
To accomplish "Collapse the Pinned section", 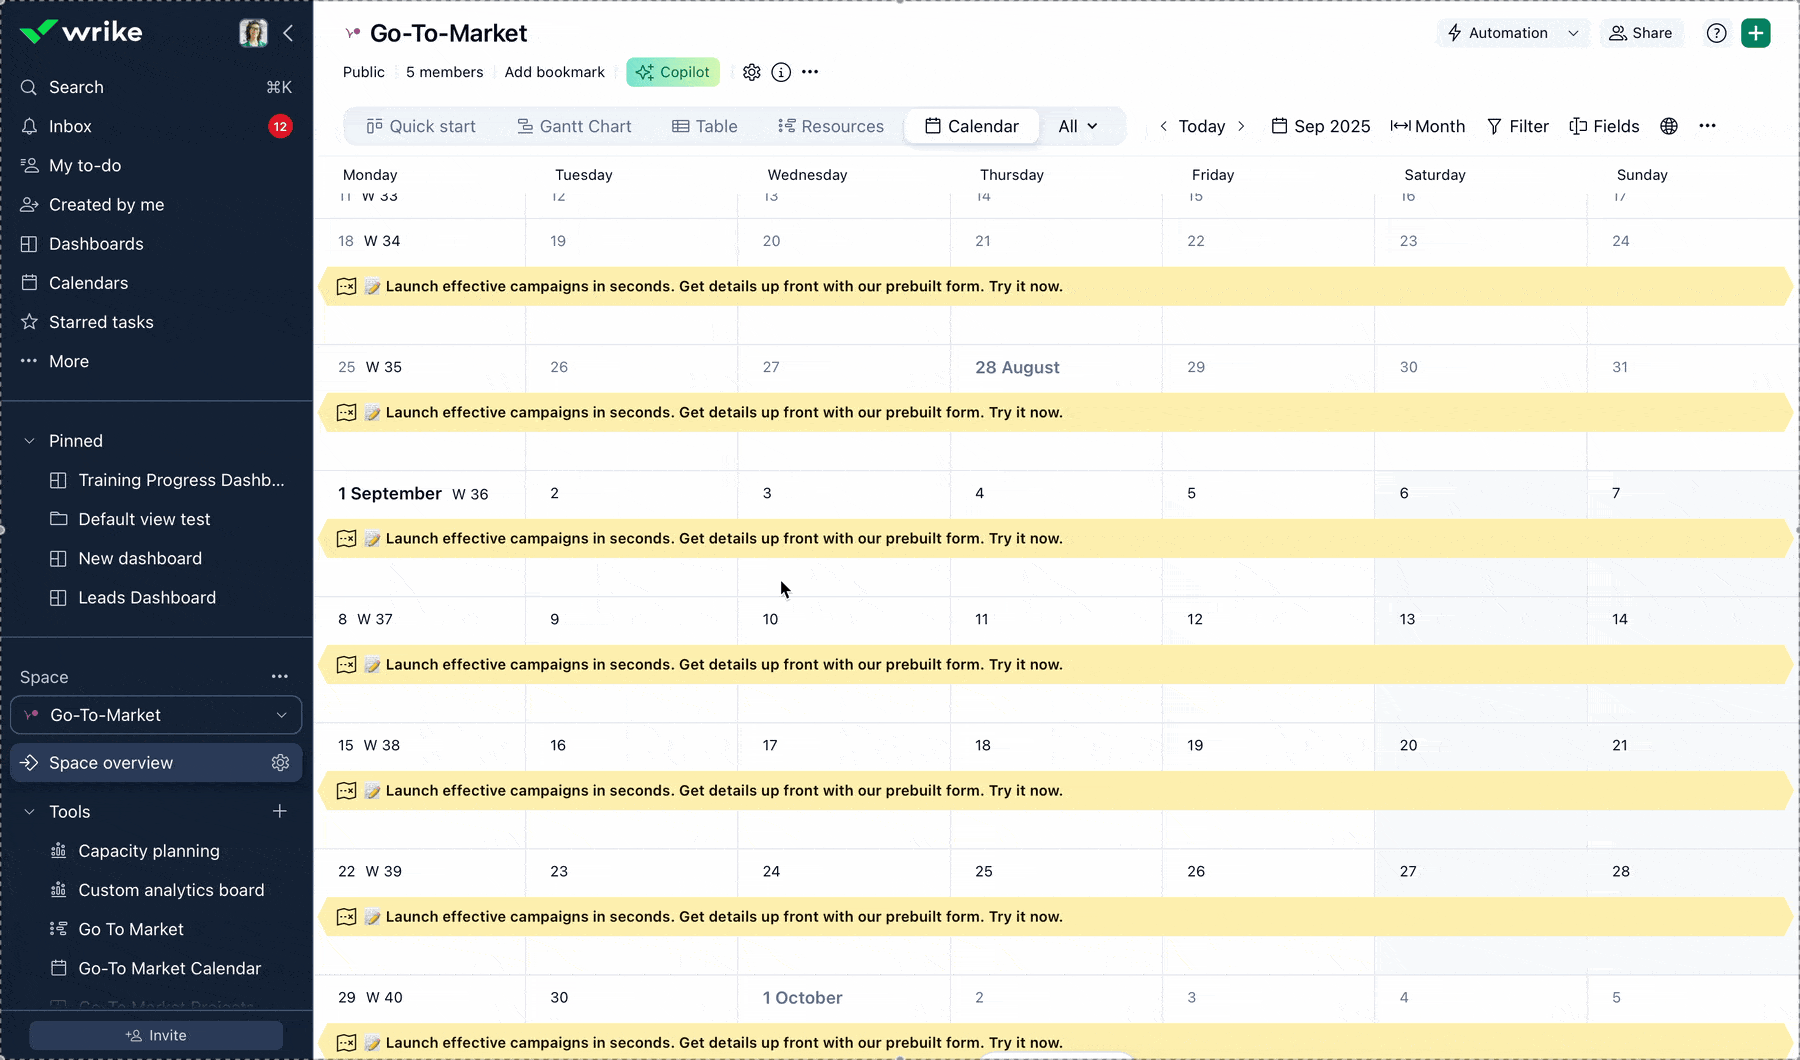I will click(x=27, y=440).
